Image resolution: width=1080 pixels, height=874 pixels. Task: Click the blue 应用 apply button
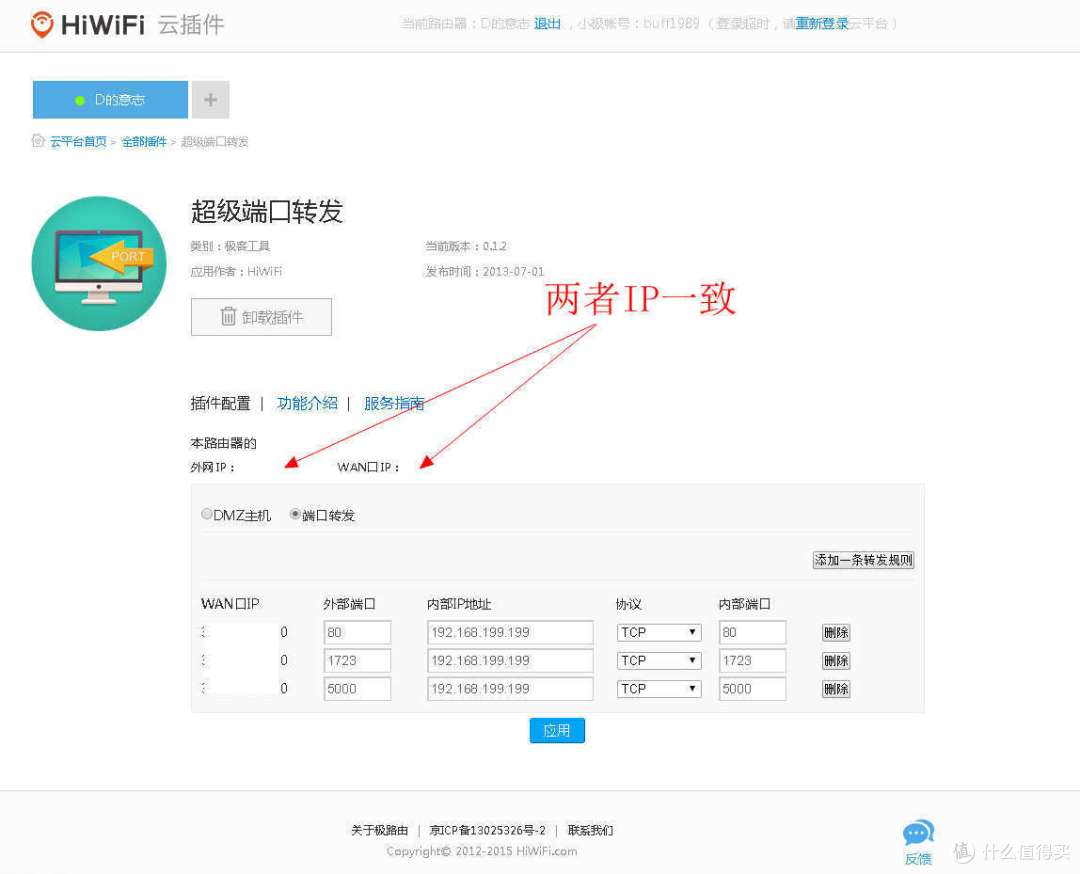point(557,731)
